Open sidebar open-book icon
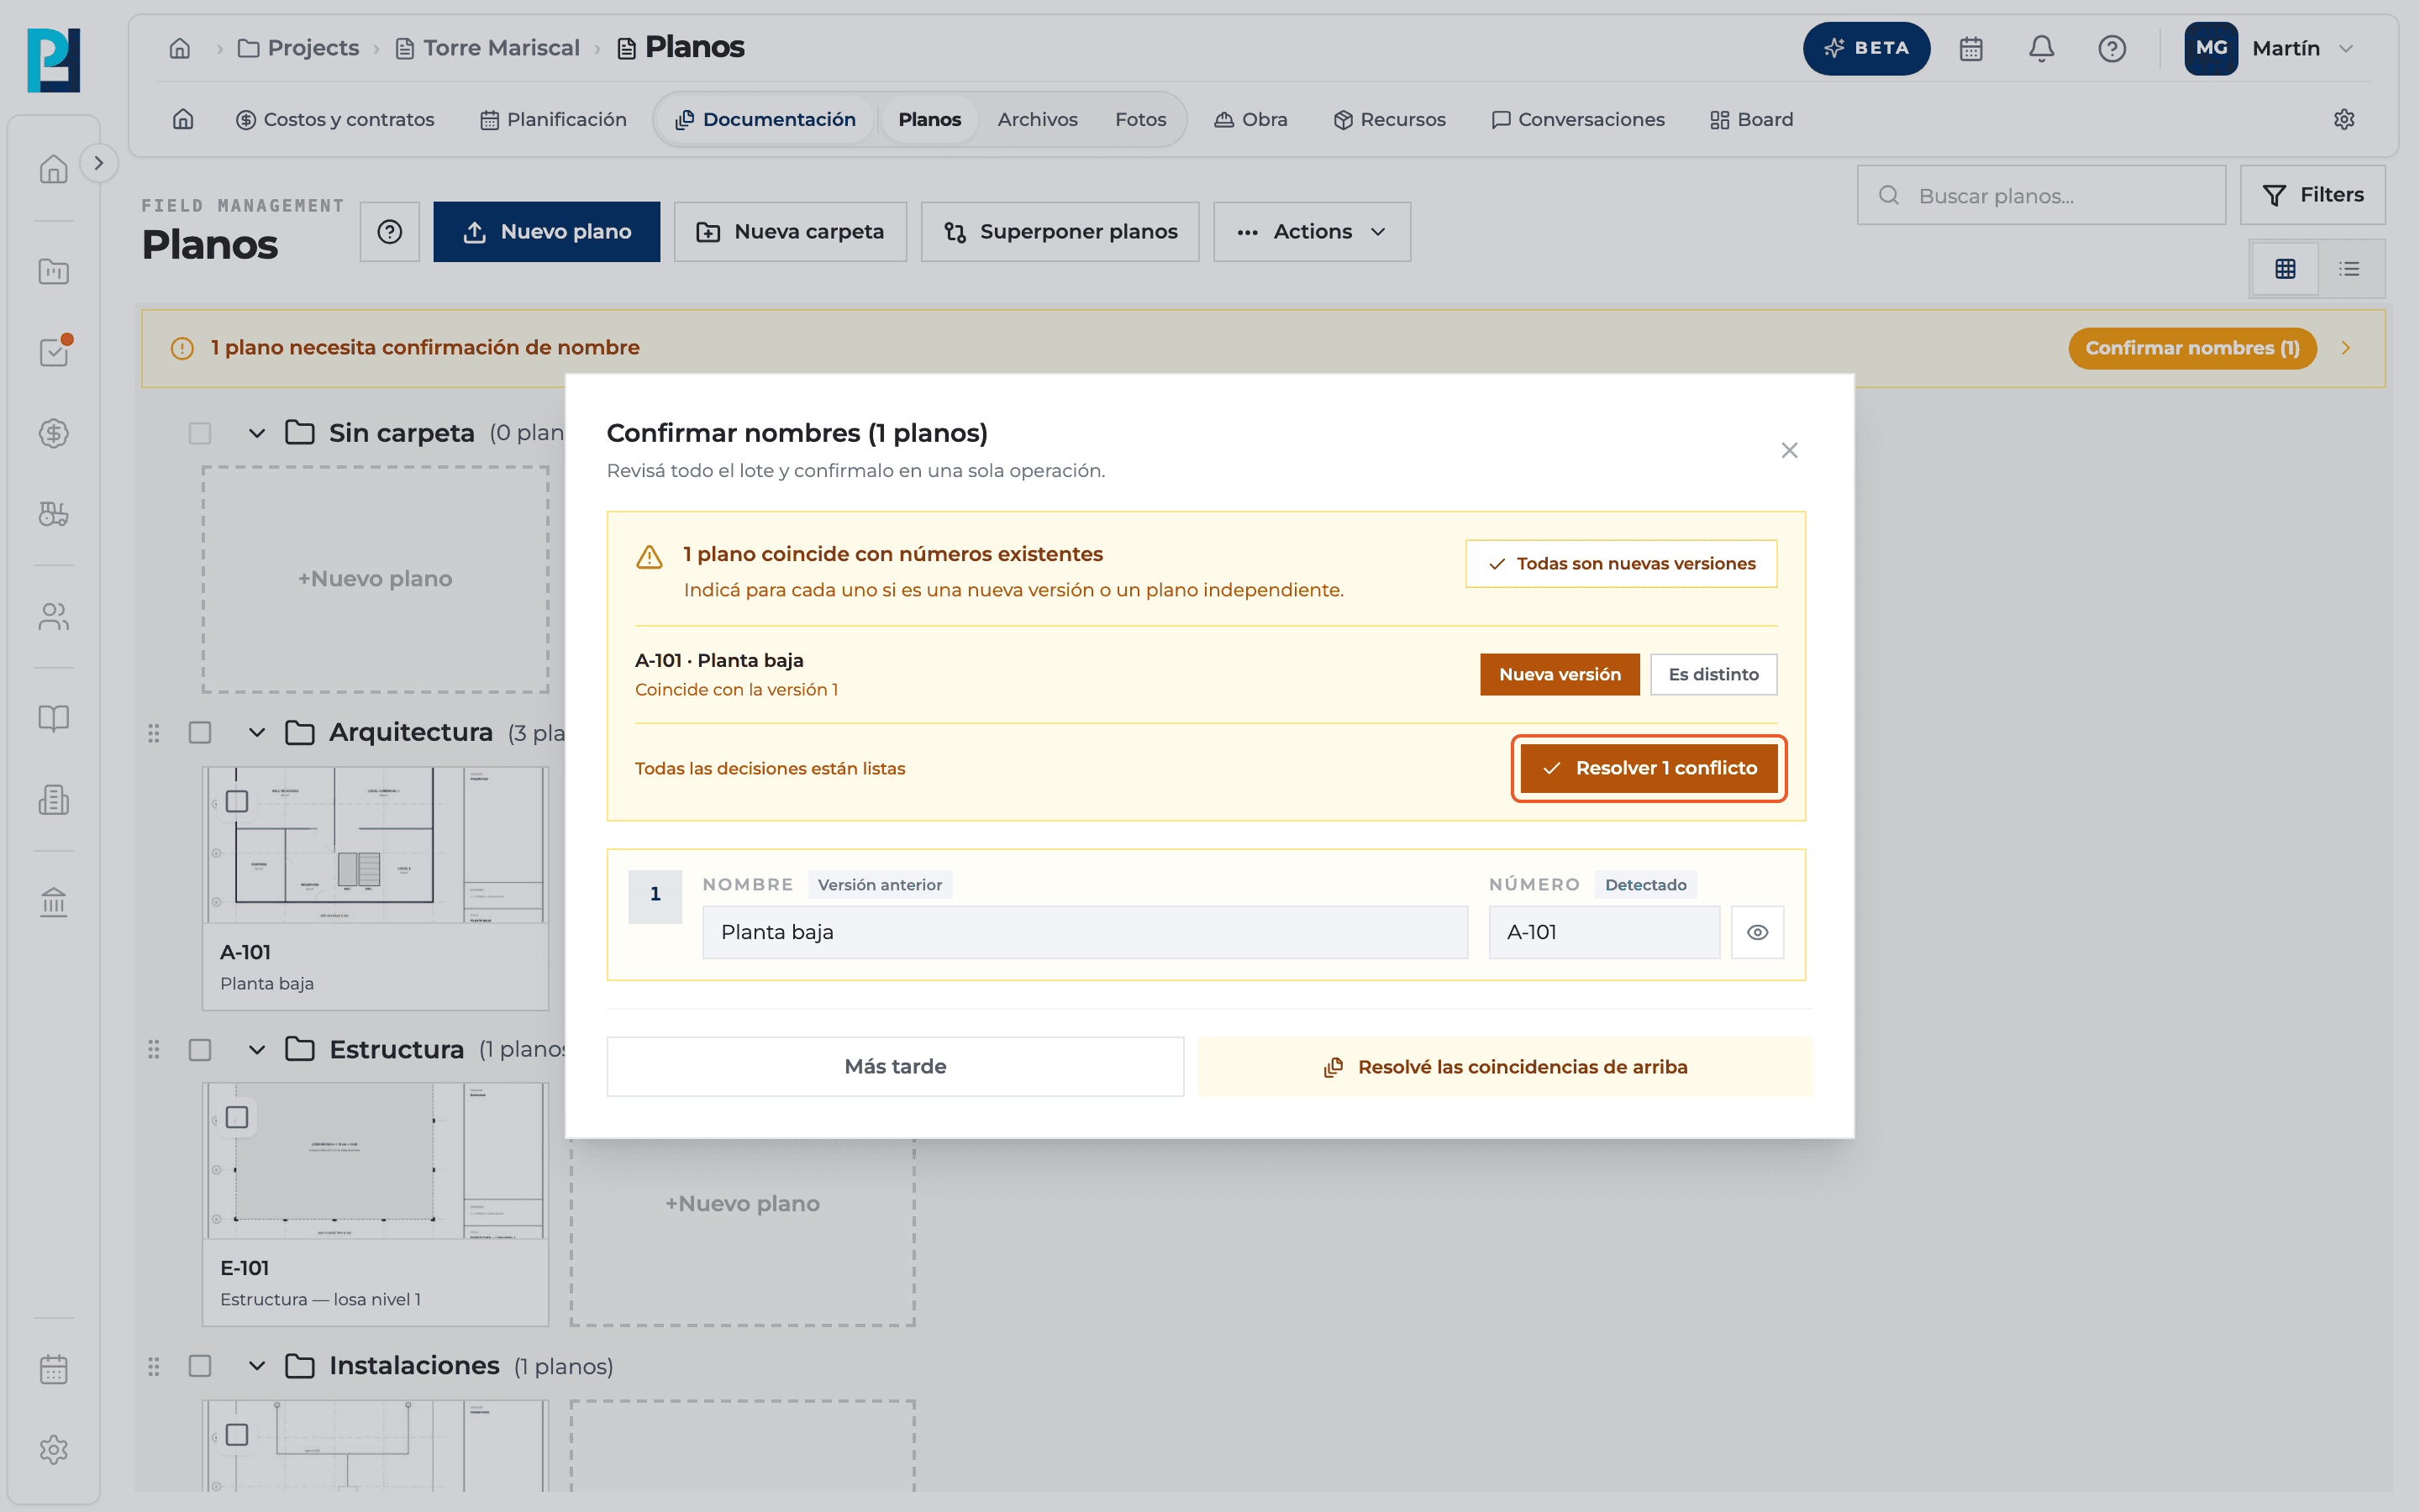 pyautogui.click(x=54, y=718)
